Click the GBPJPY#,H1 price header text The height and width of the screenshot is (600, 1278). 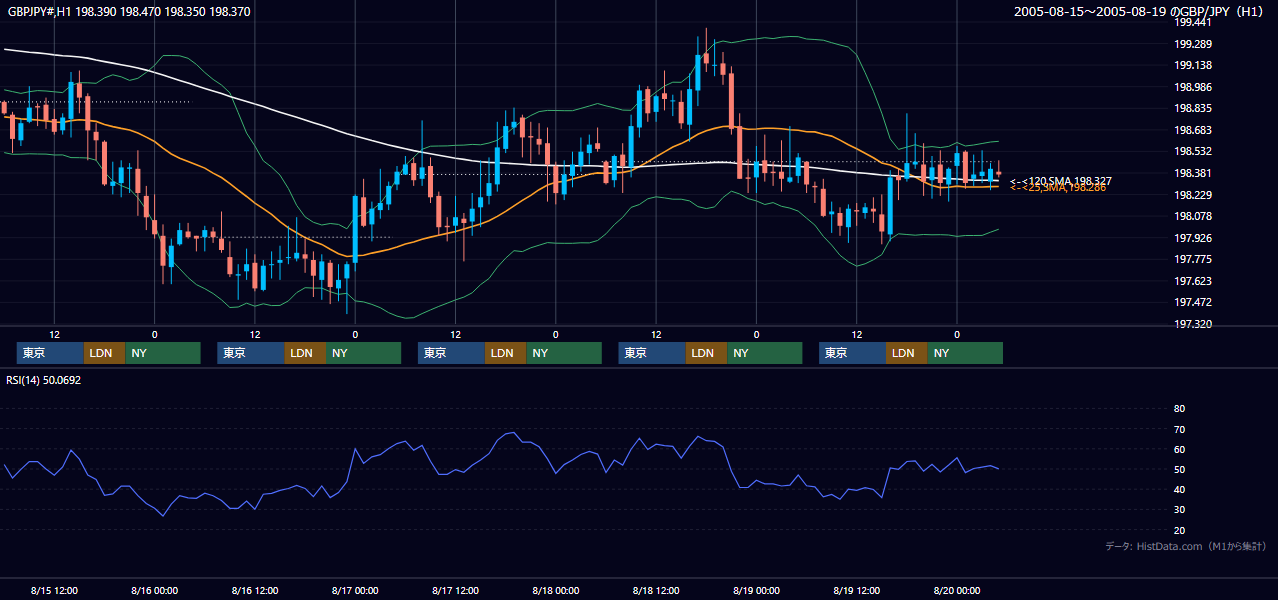point(129,12)
